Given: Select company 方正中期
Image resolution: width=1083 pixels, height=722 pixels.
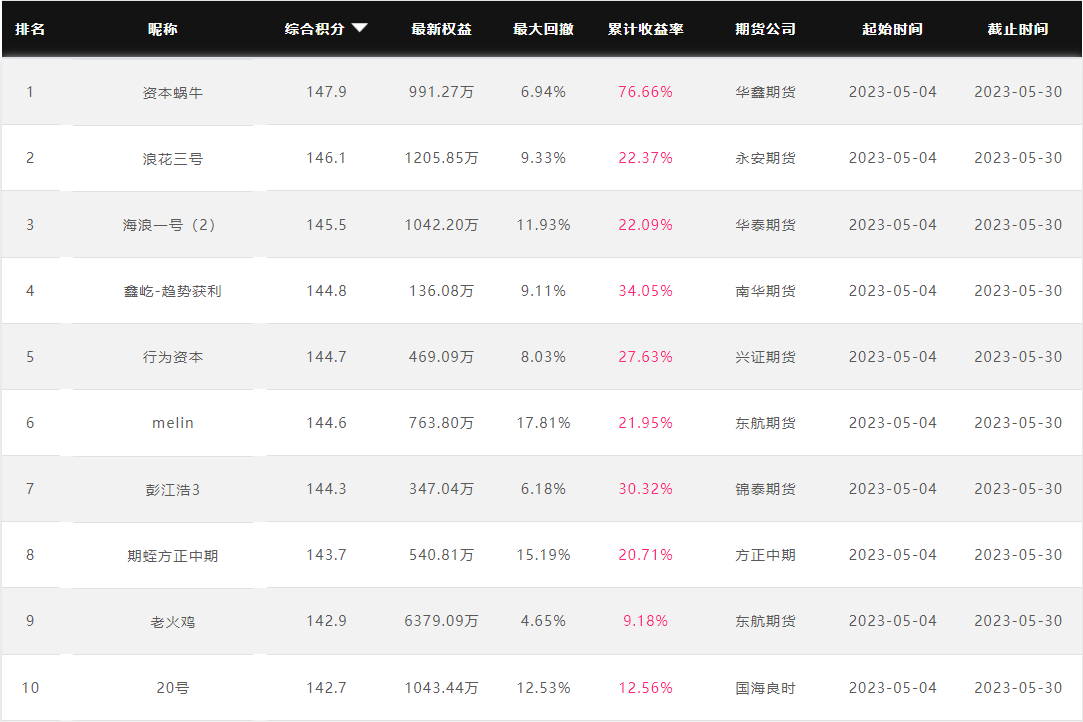Looking at the screenshot, I should click(x=765, y=555).
